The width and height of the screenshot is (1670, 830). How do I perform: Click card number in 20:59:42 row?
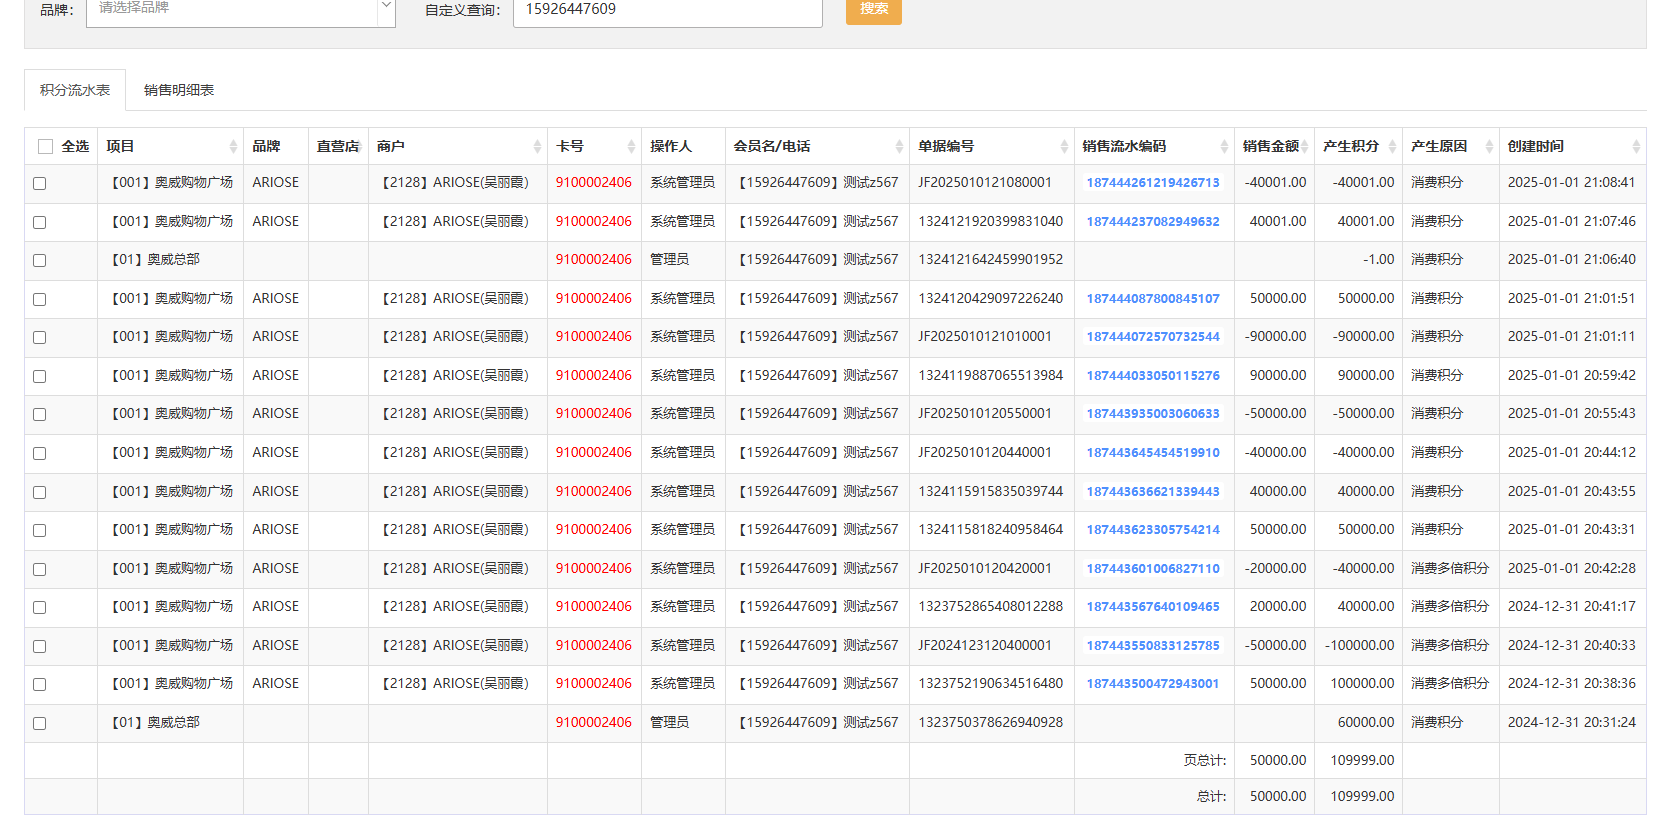pos(594,375)
